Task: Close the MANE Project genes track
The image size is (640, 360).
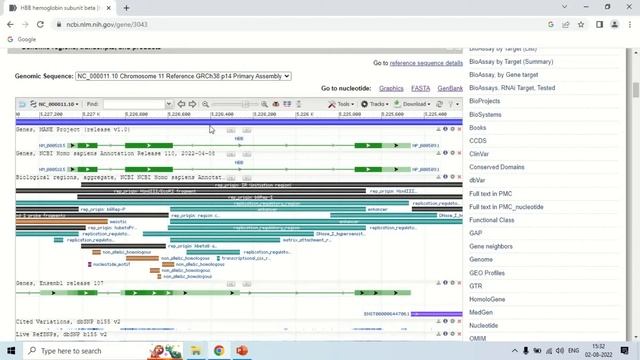Action: [459, 129]
